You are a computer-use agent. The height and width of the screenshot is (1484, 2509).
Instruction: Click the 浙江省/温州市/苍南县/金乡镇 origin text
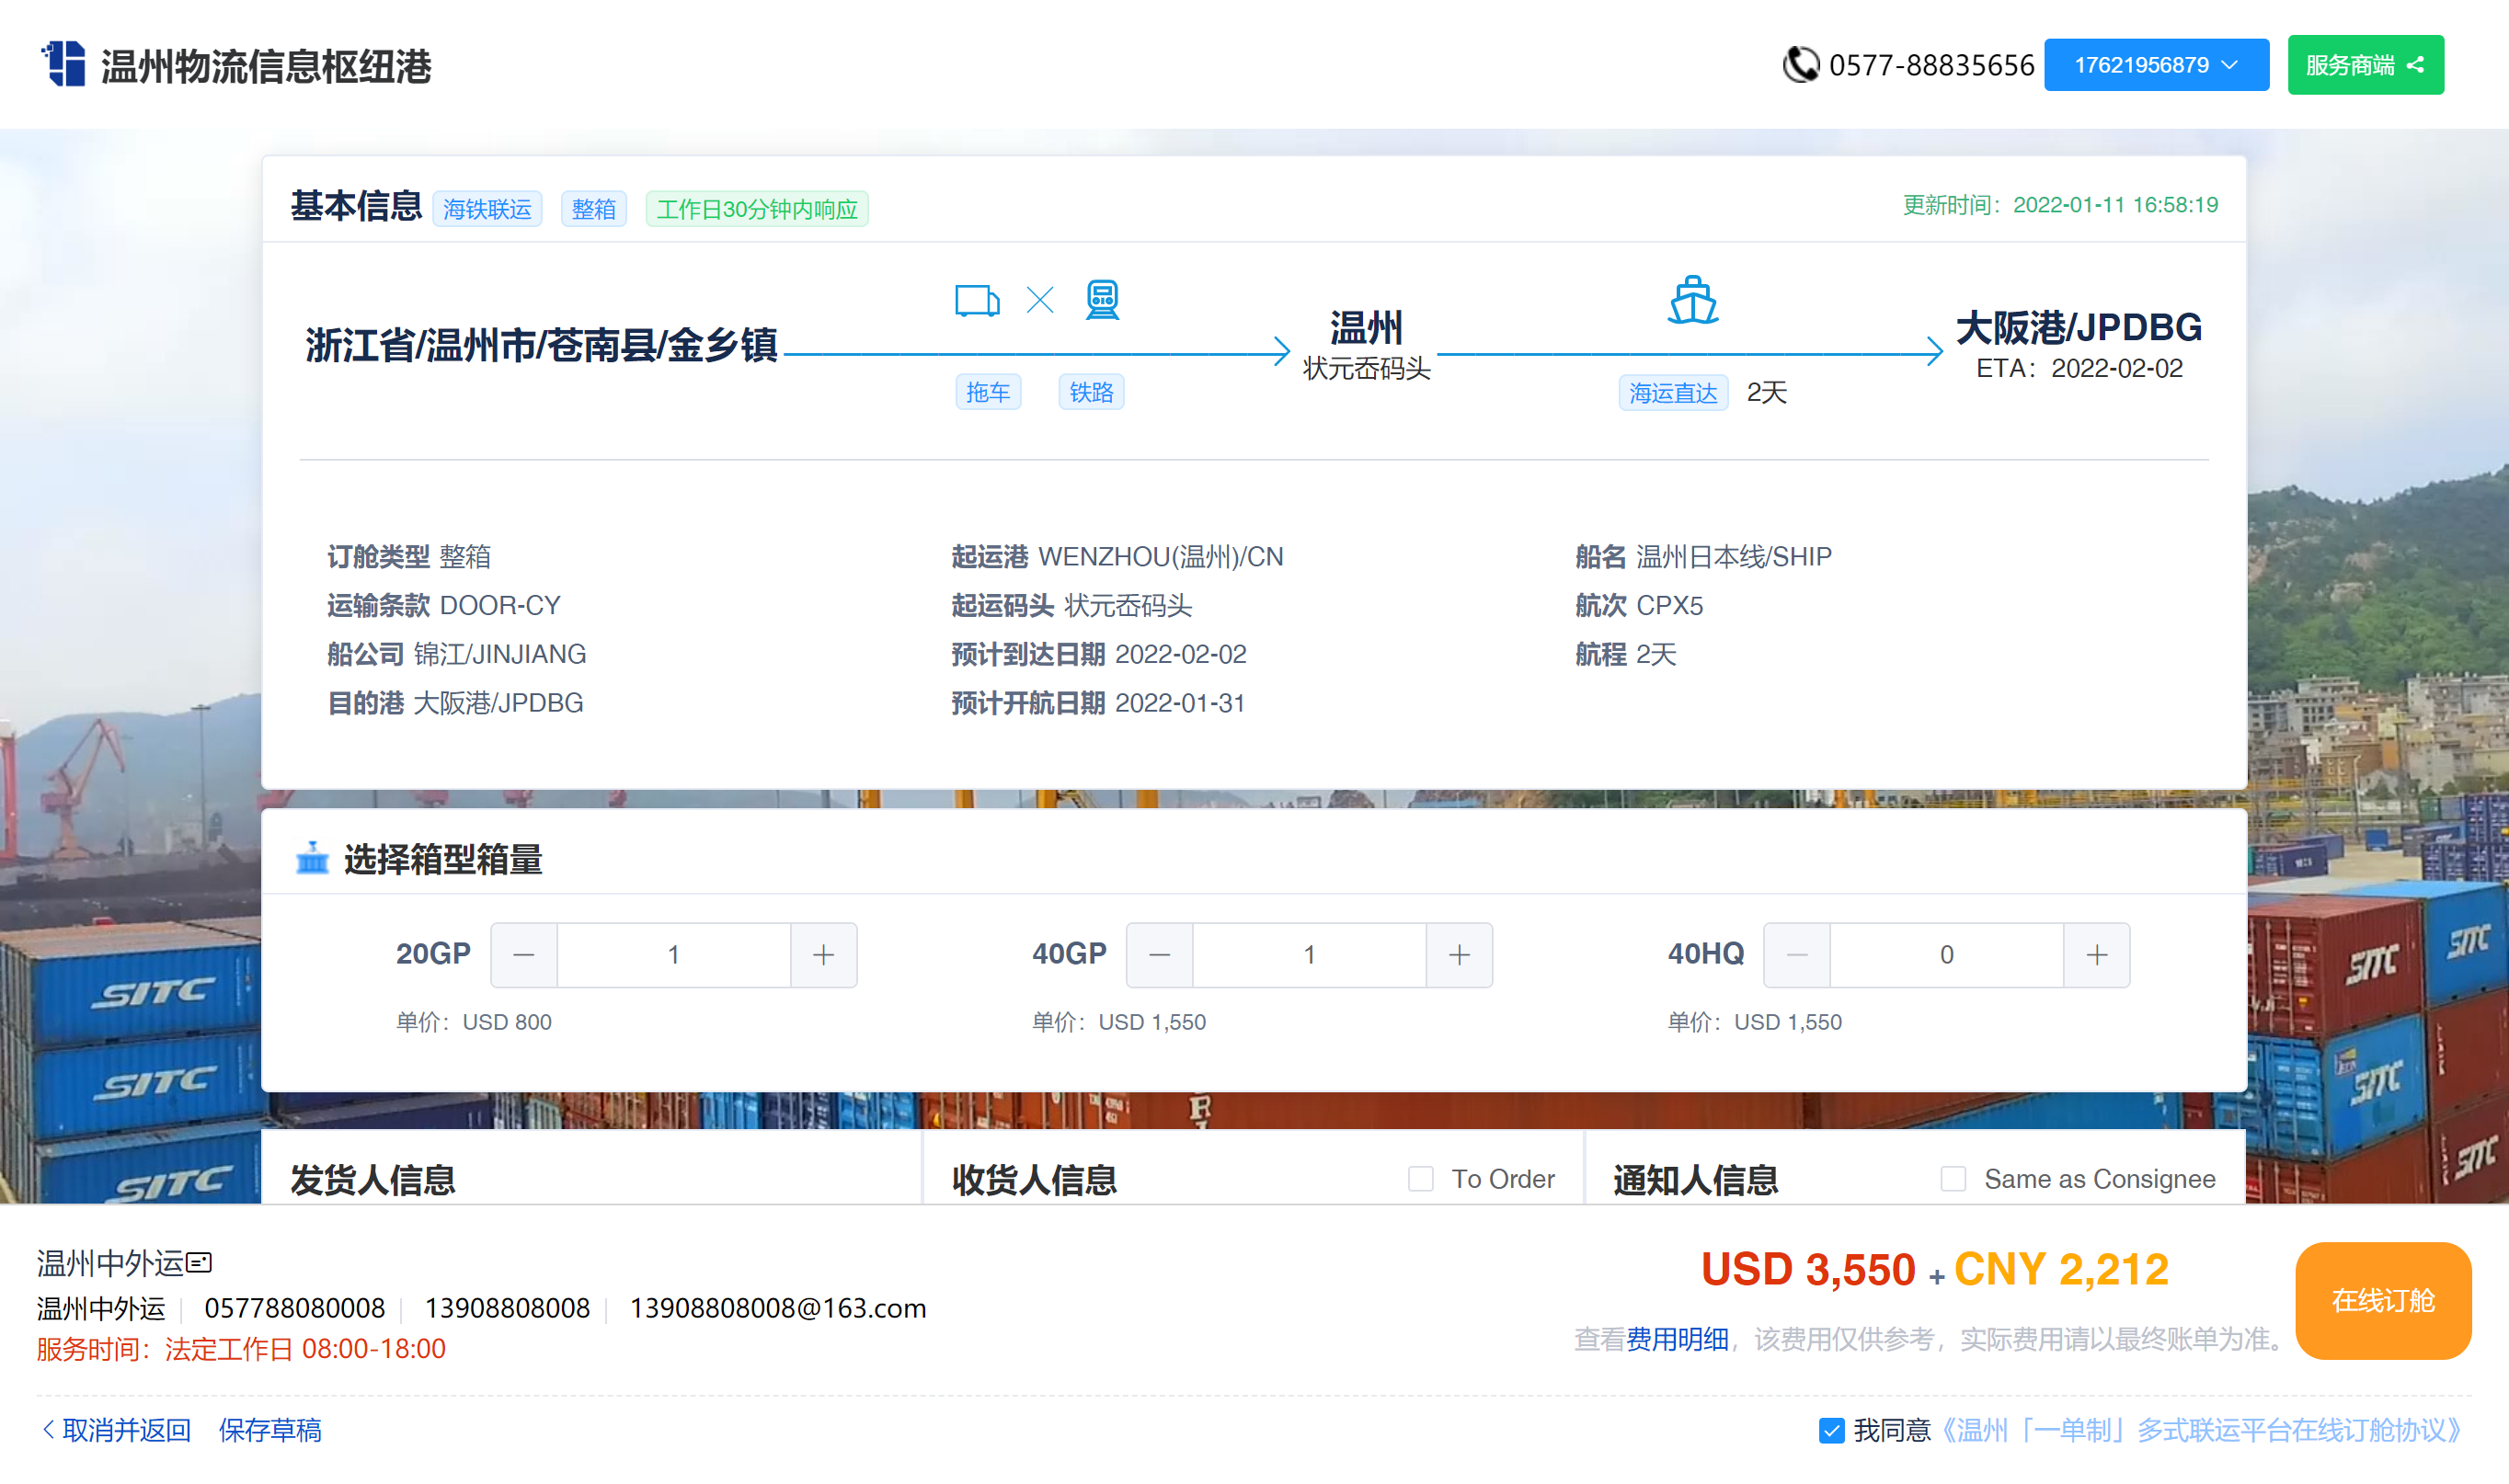[541, 346]
